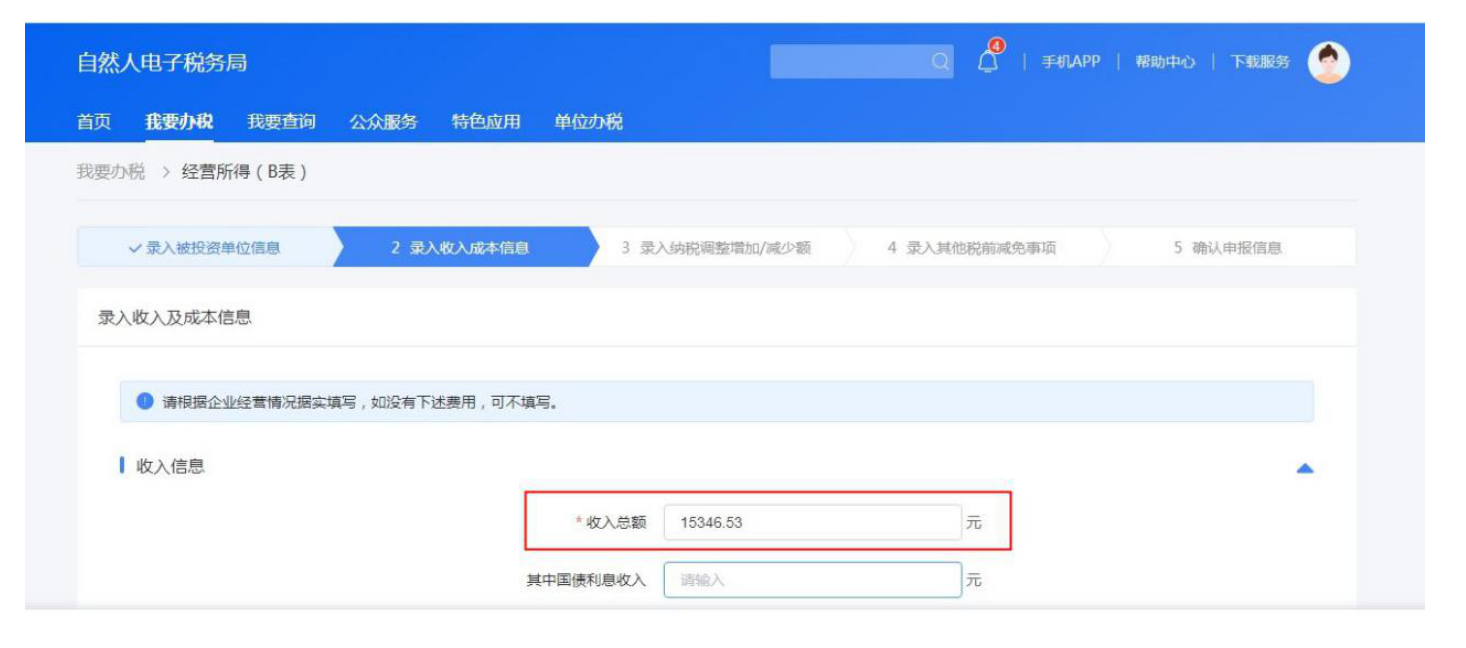Switch to 公众服务 tab
1466x648 pixels.
[383, 122]
